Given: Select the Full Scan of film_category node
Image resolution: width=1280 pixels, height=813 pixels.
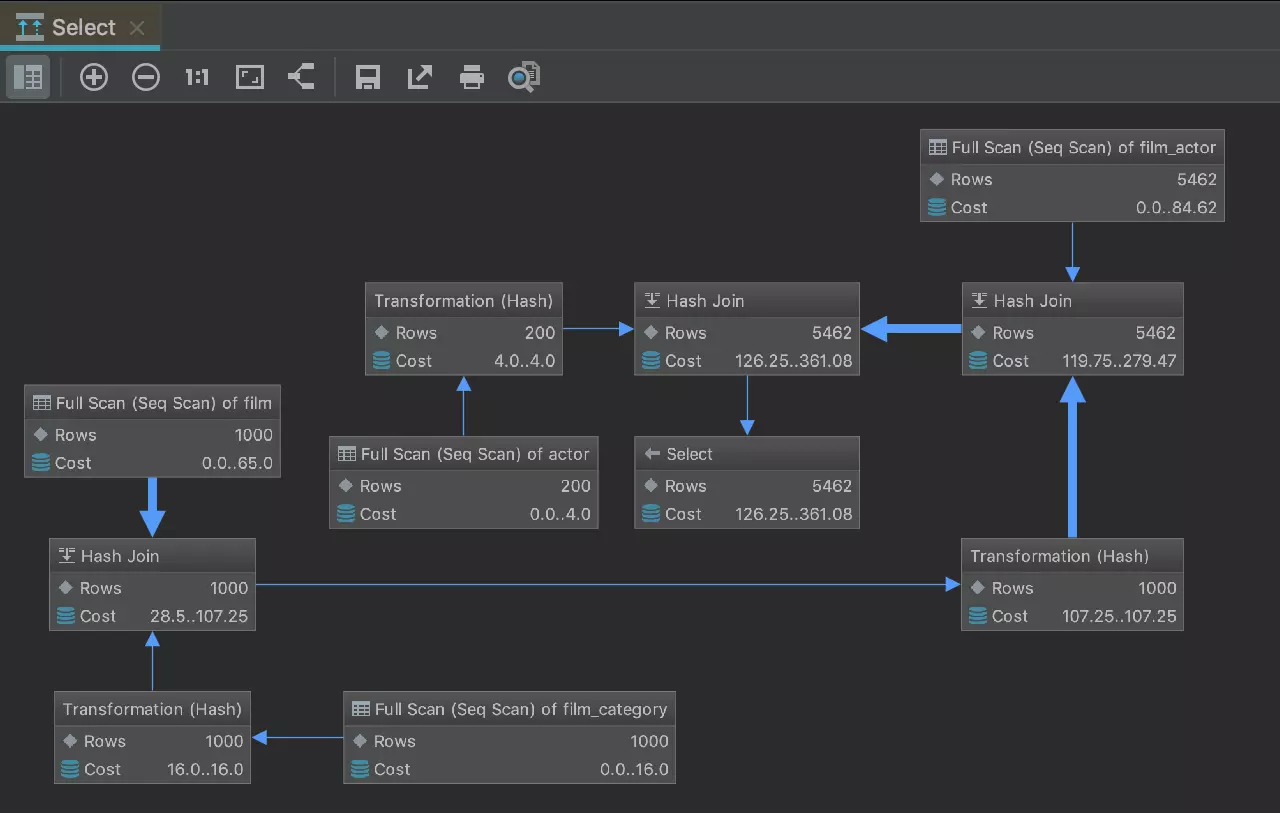Looking at the screenshot, I should [x=509, y=709].
